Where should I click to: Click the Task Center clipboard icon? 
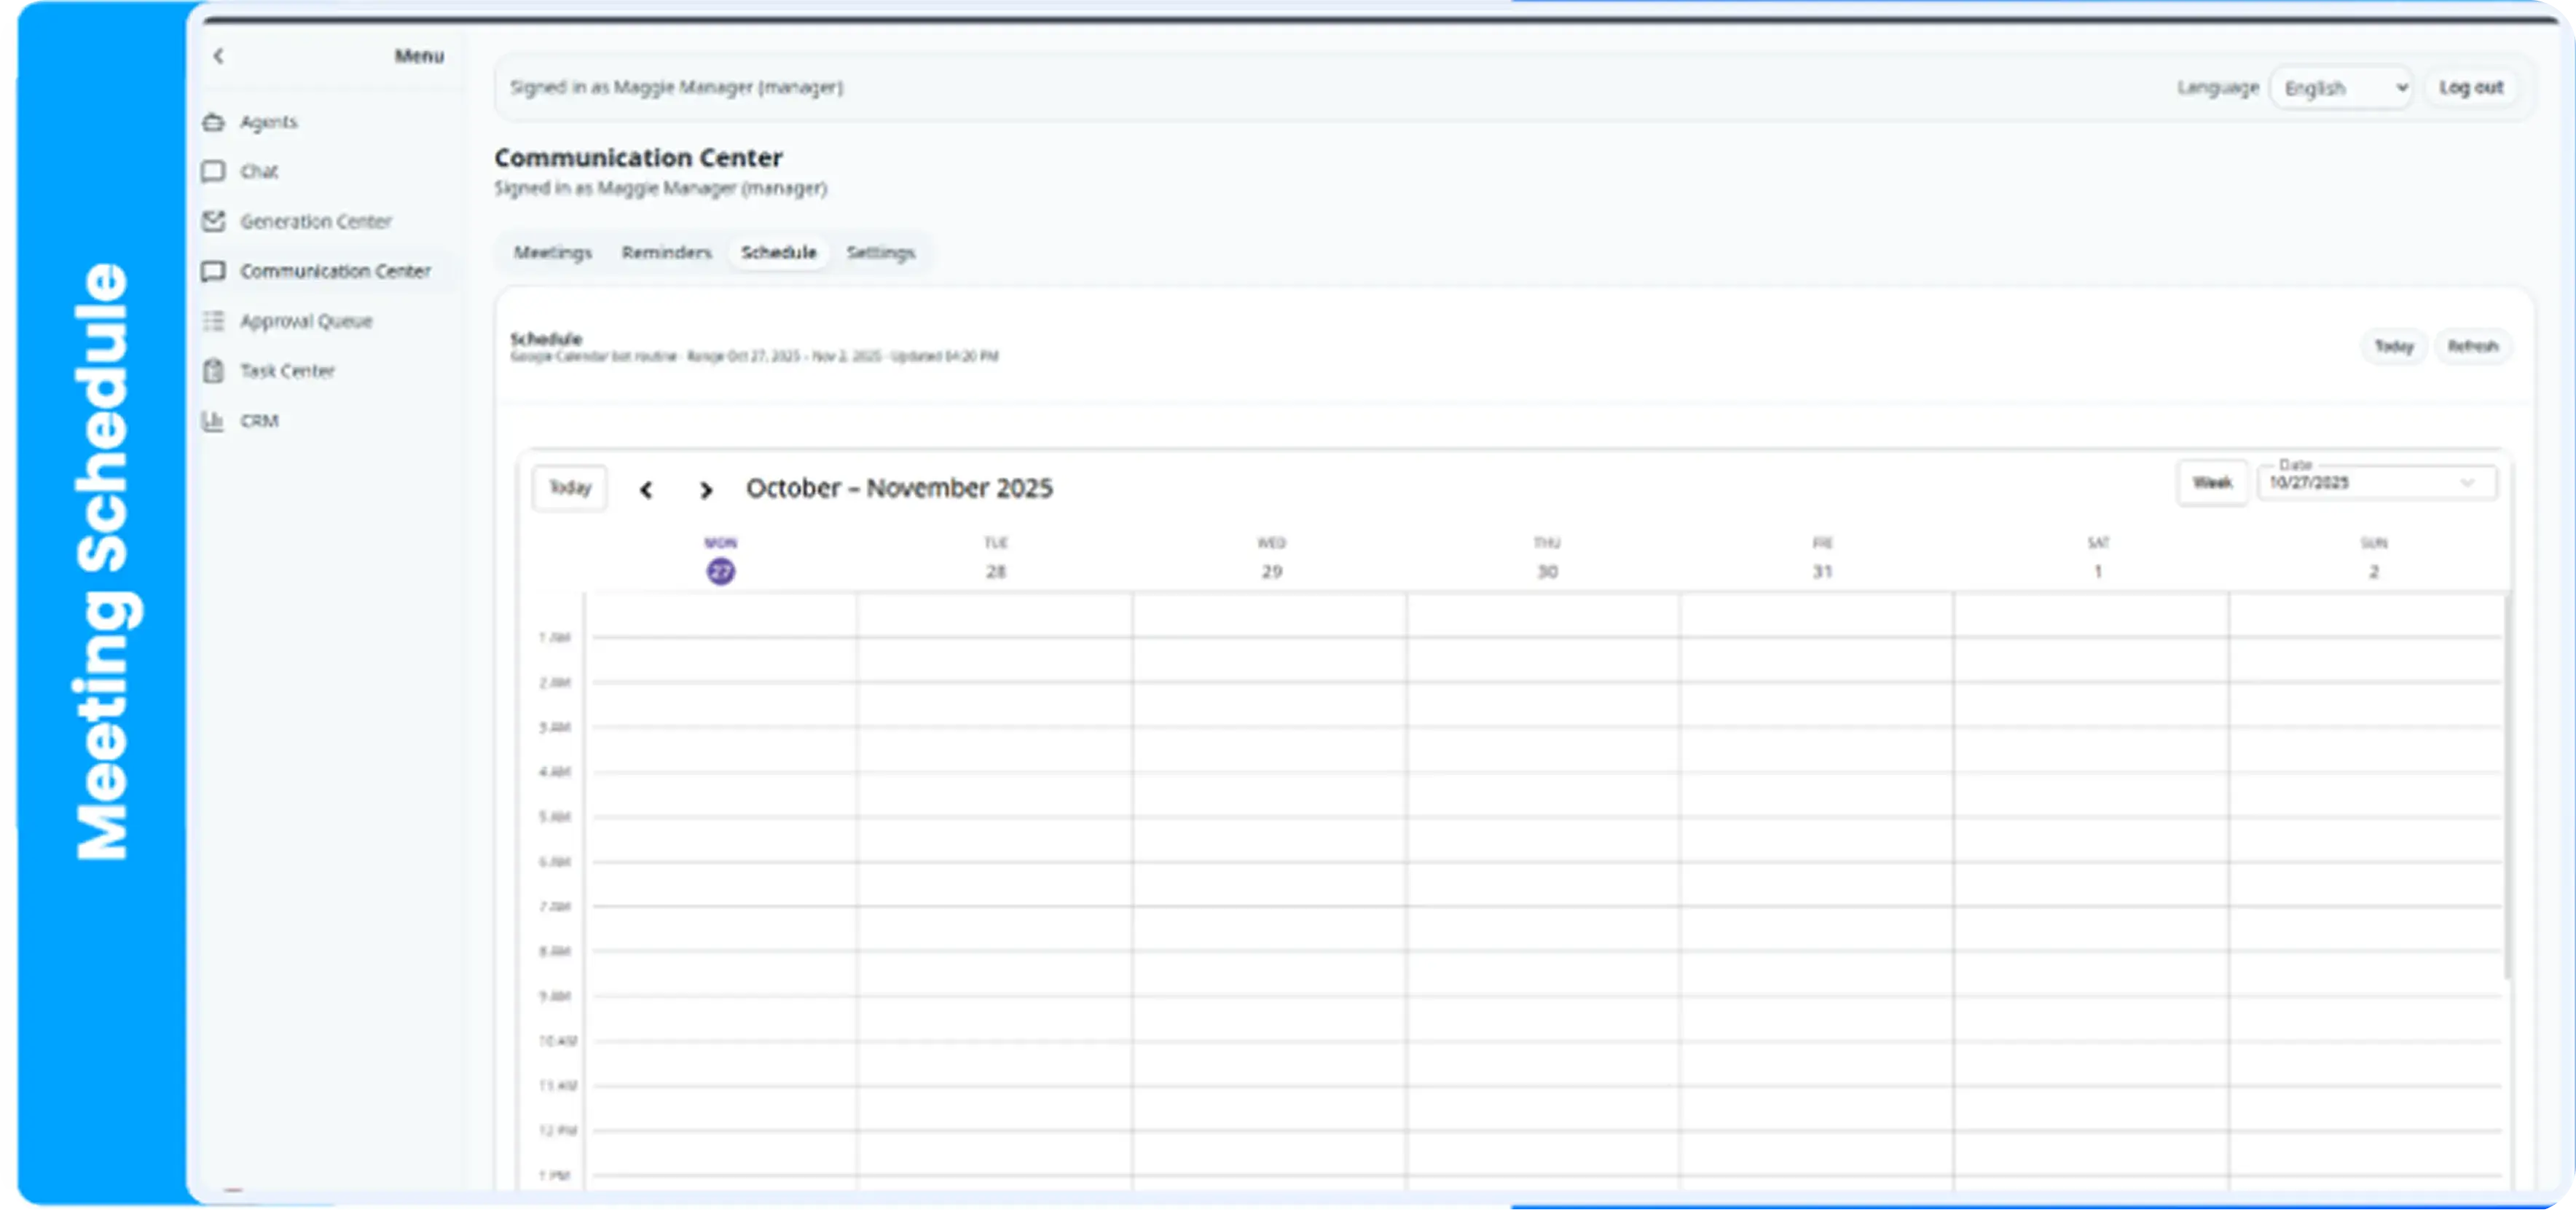(x=213, y=371)
